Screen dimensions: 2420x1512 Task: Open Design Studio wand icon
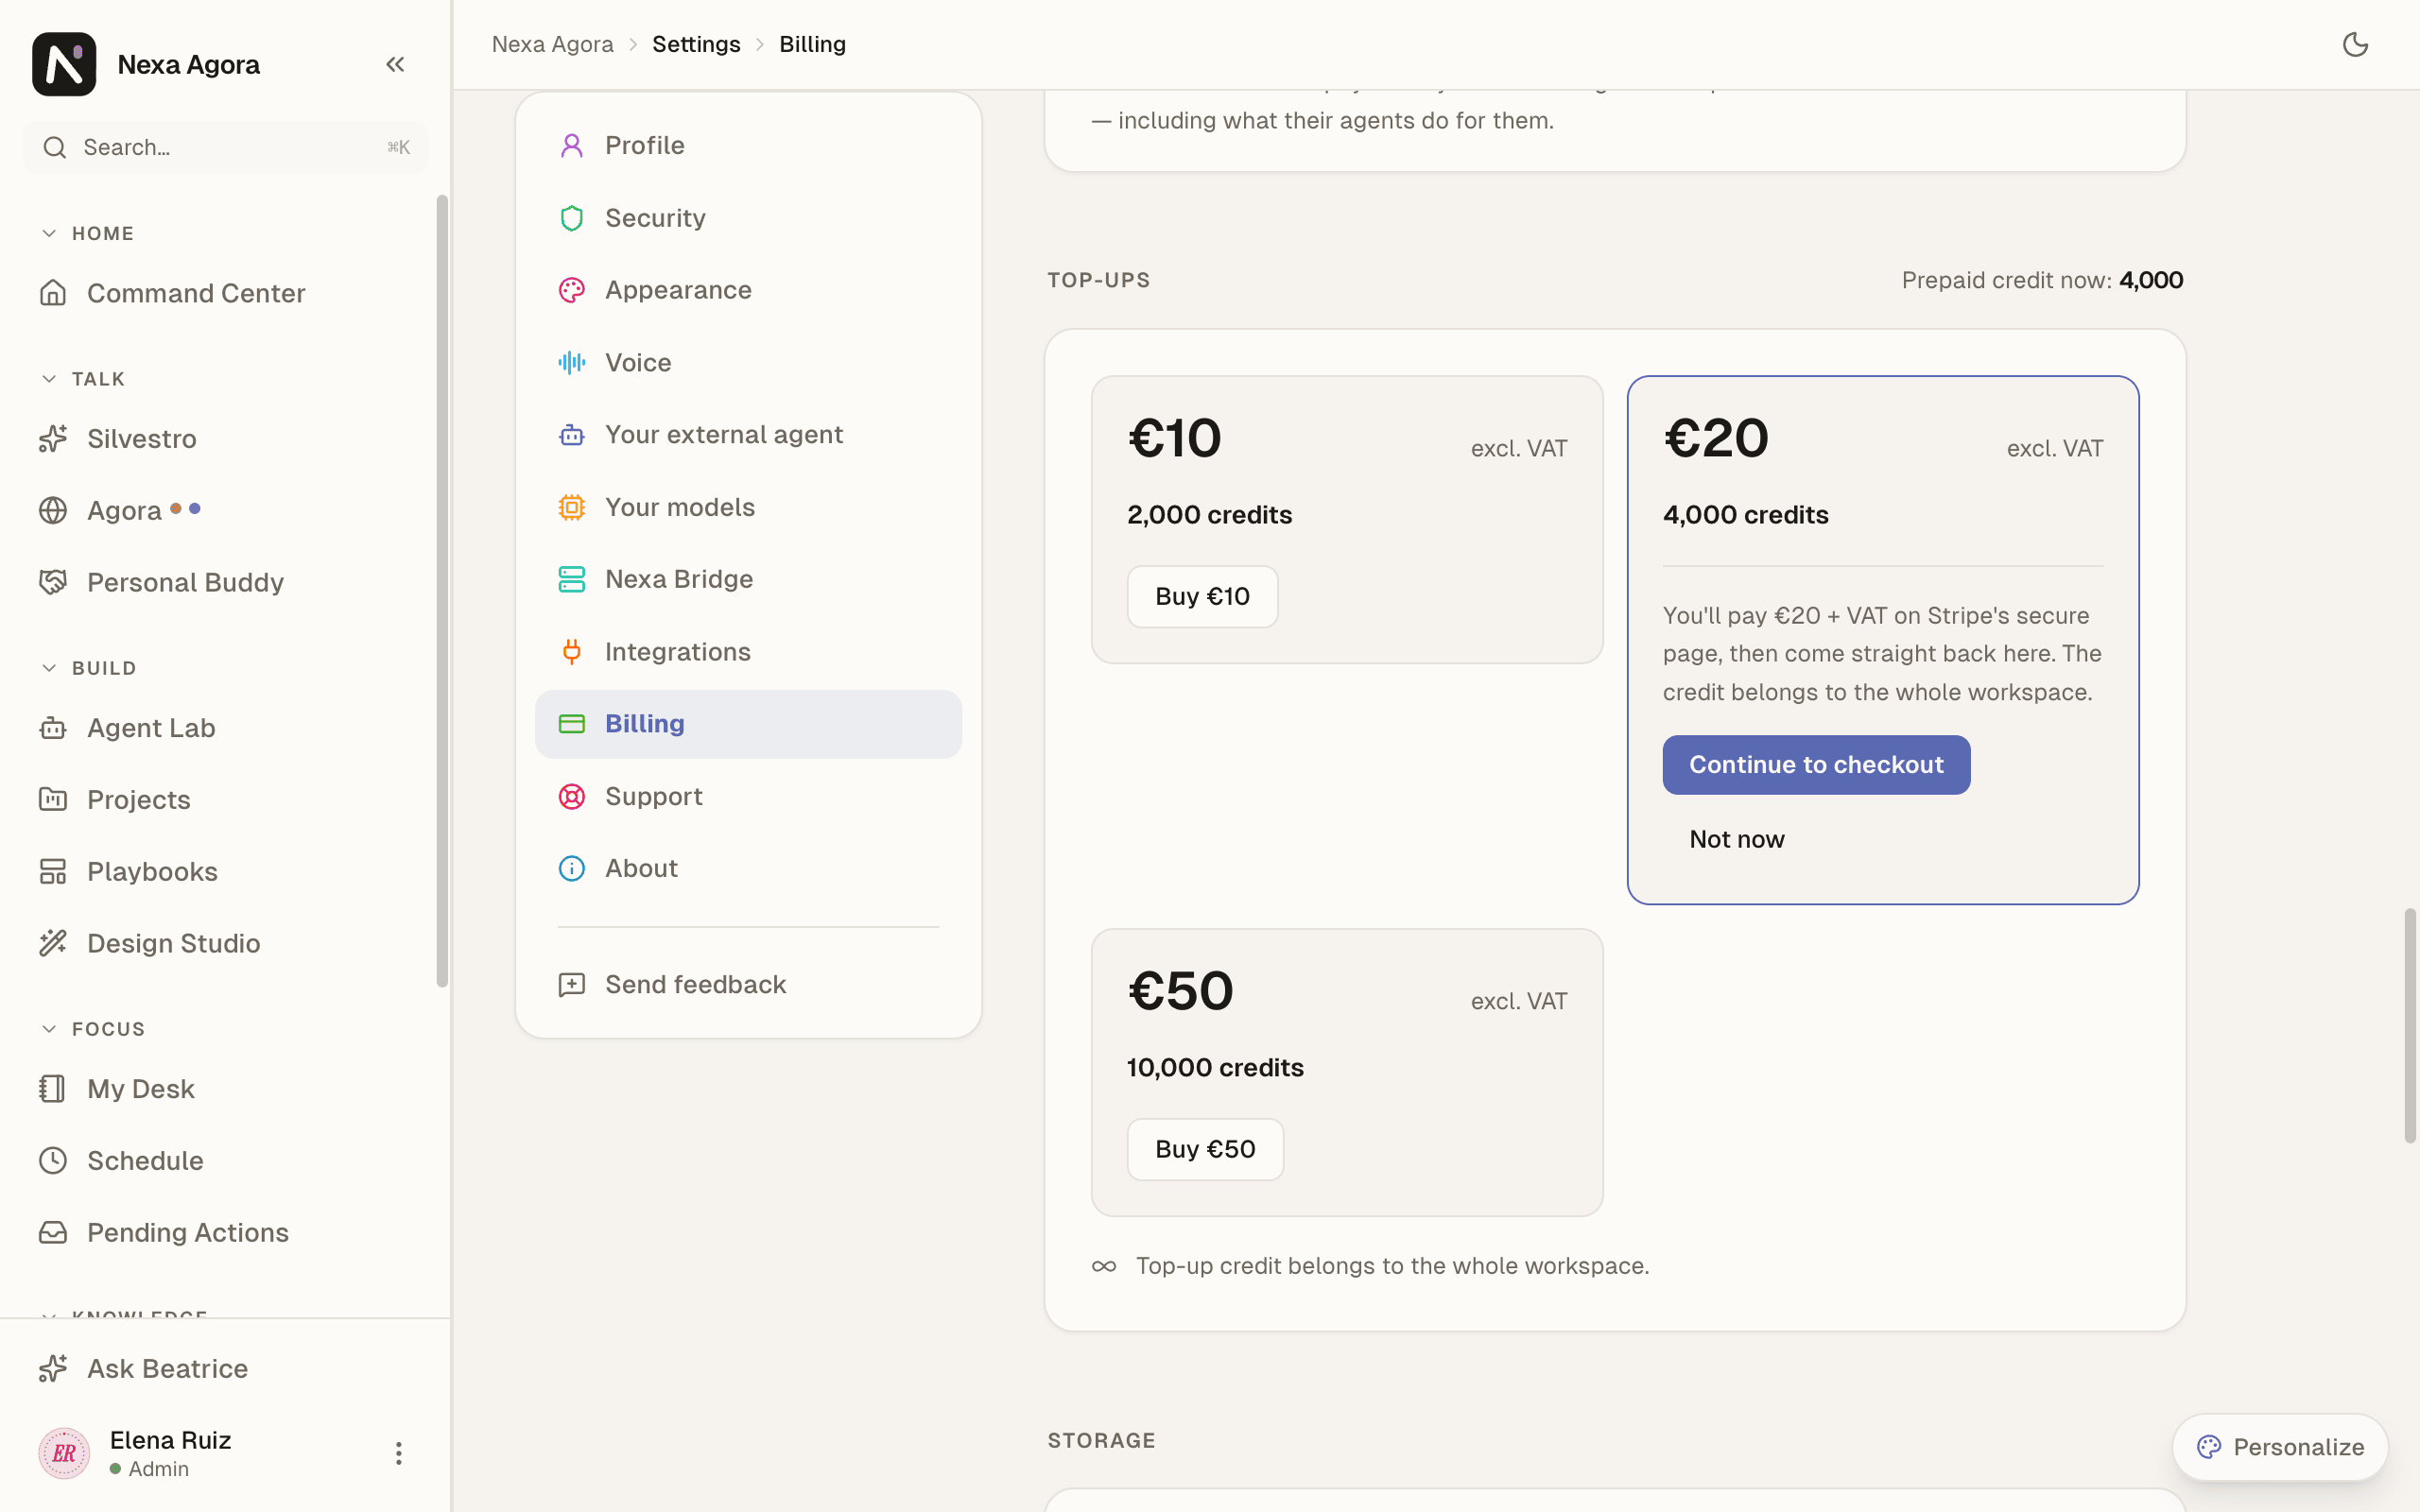53,943
